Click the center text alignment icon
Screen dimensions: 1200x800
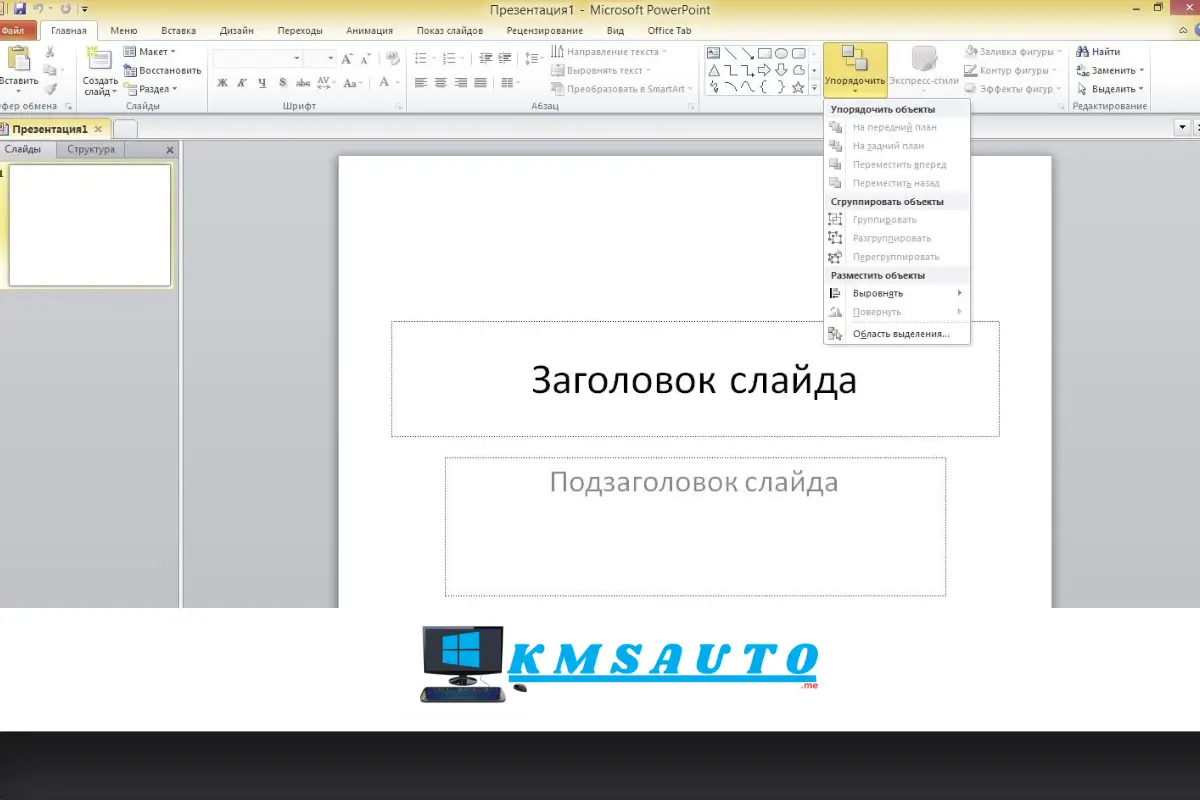pos(441,83)
